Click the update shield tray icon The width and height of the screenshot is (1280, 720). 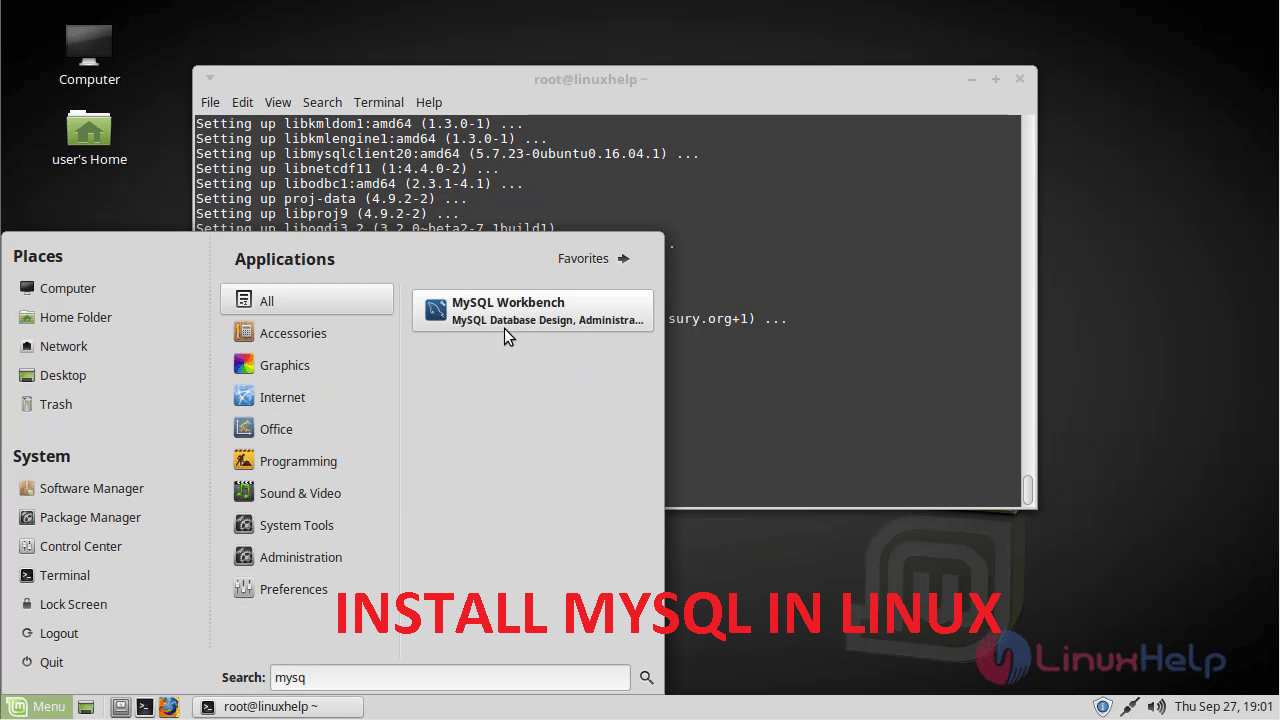pyautogui.click(x=1103, y=707)
